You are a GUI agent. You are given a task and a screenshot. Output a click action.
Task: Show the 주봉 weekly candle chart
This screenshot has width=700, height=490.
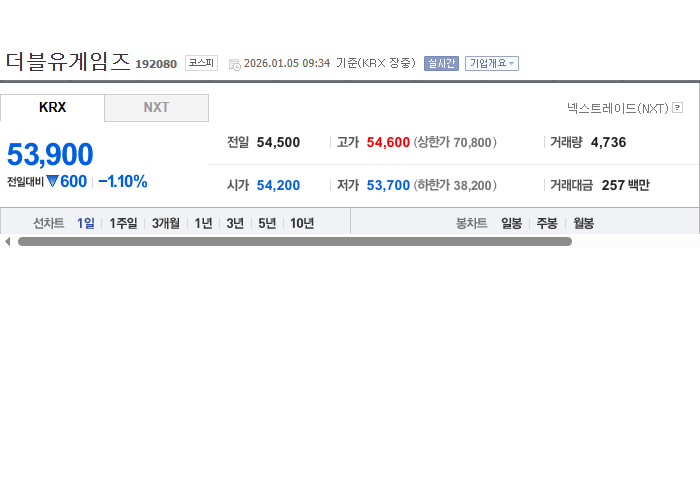(x=547, y=223)
